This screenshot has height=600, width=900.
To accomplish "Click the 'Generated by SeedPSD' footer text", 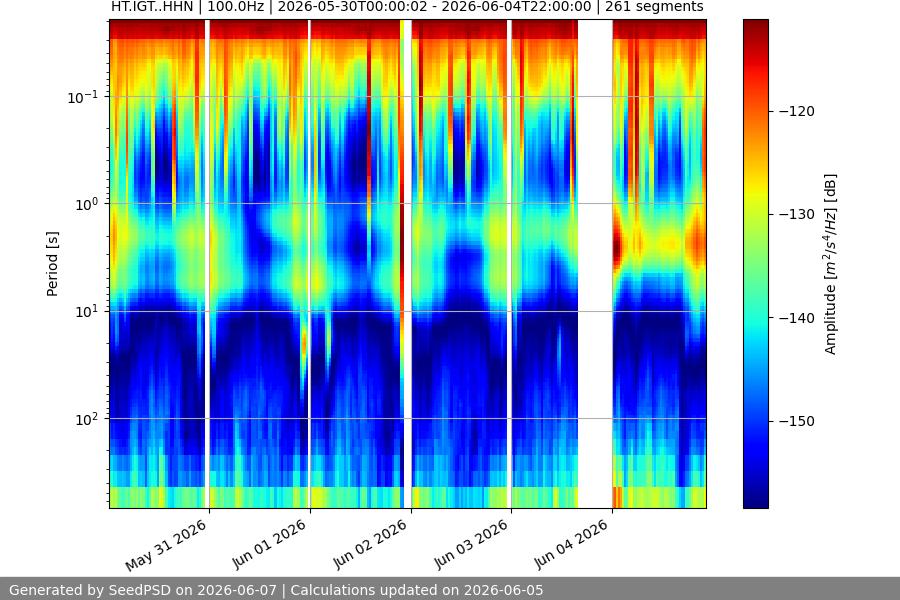I will tap(276, 590).
